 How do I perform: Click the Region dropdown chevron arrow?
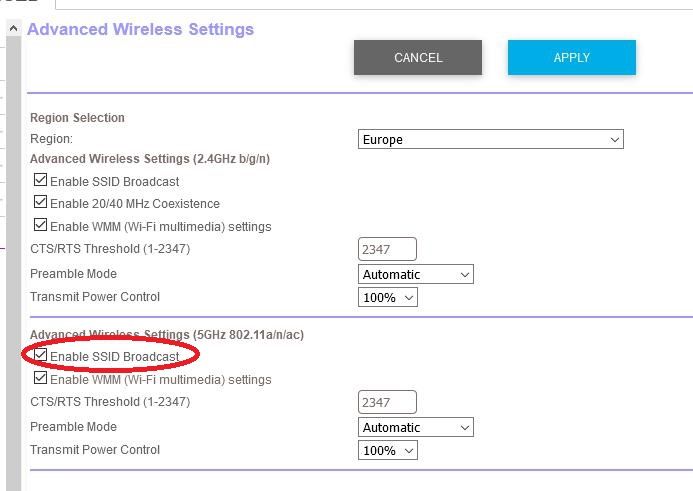point(614,140)
